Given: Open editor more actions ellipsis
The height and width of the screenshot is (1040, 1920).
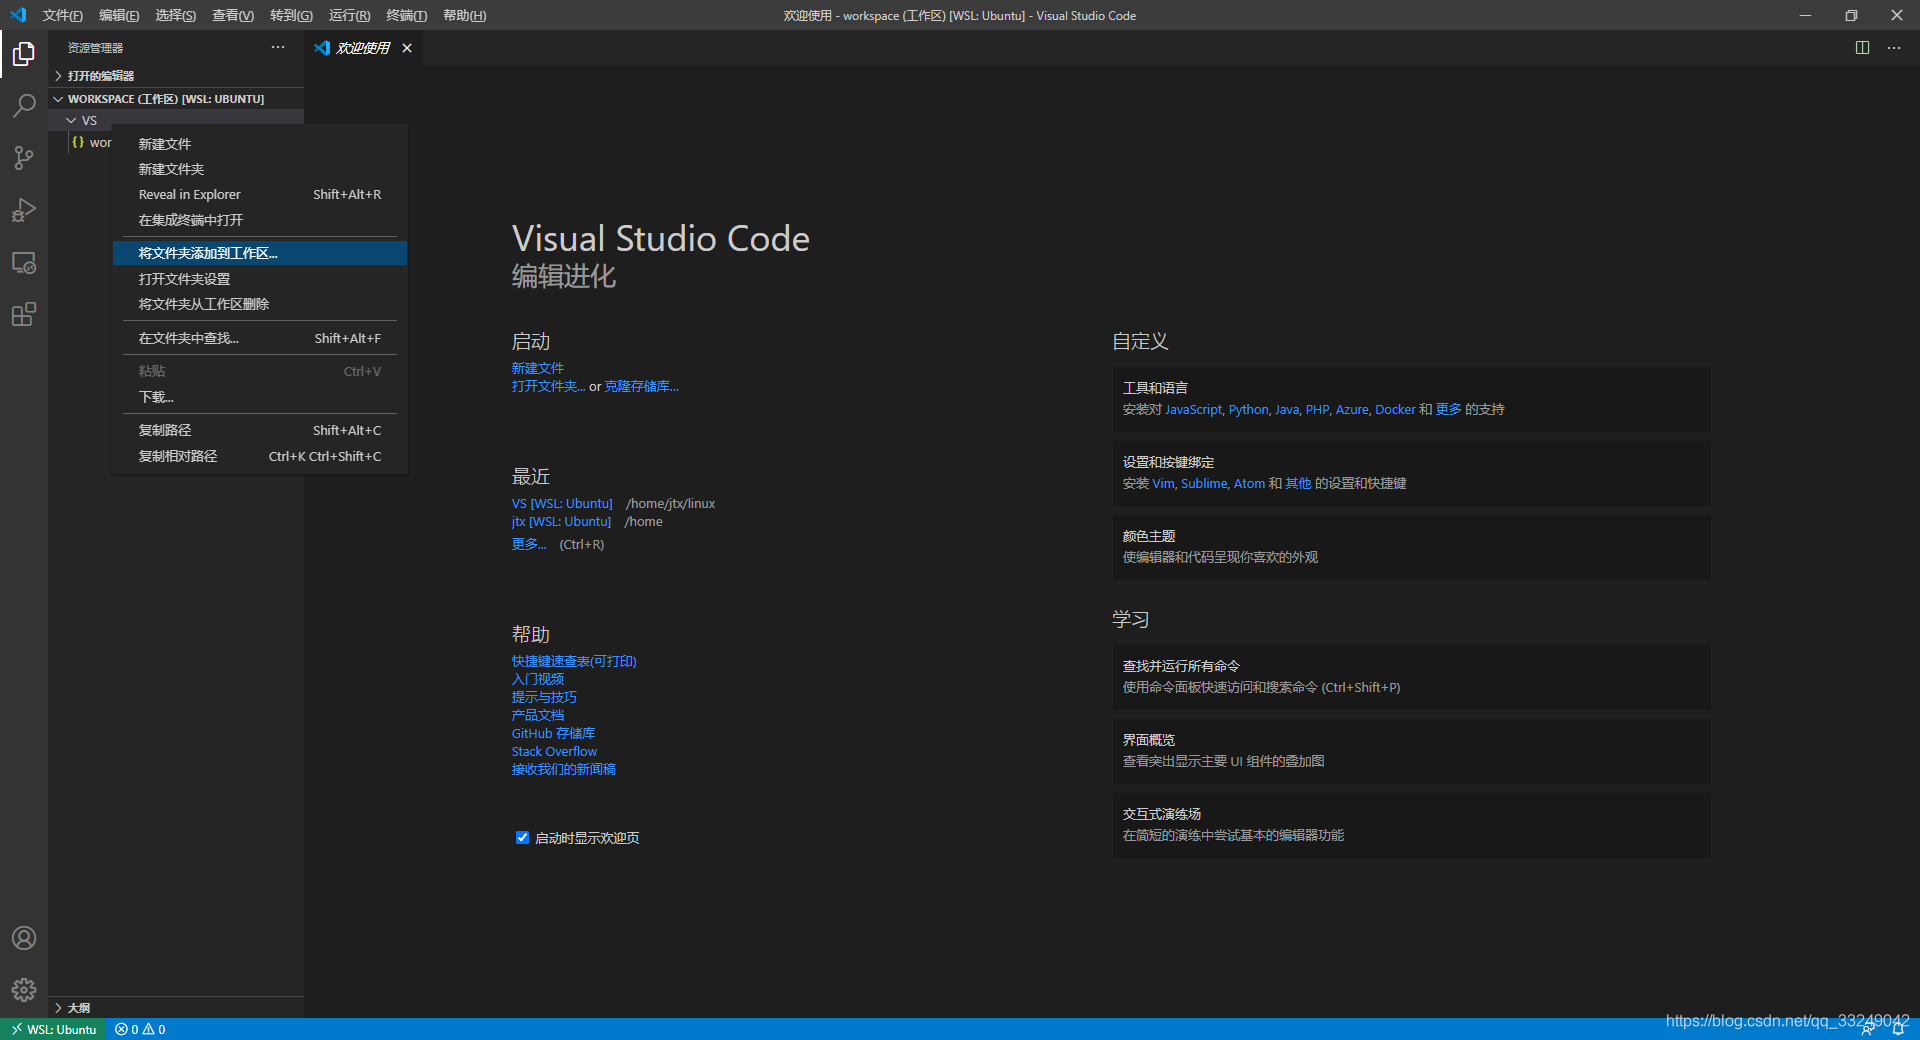Looking at the screenshot, I should pos(1894,48).
